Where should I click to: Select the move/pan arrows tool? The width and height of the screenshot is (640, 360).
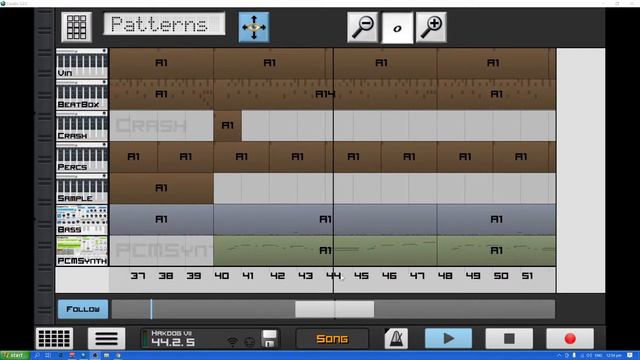click(253, 27)
